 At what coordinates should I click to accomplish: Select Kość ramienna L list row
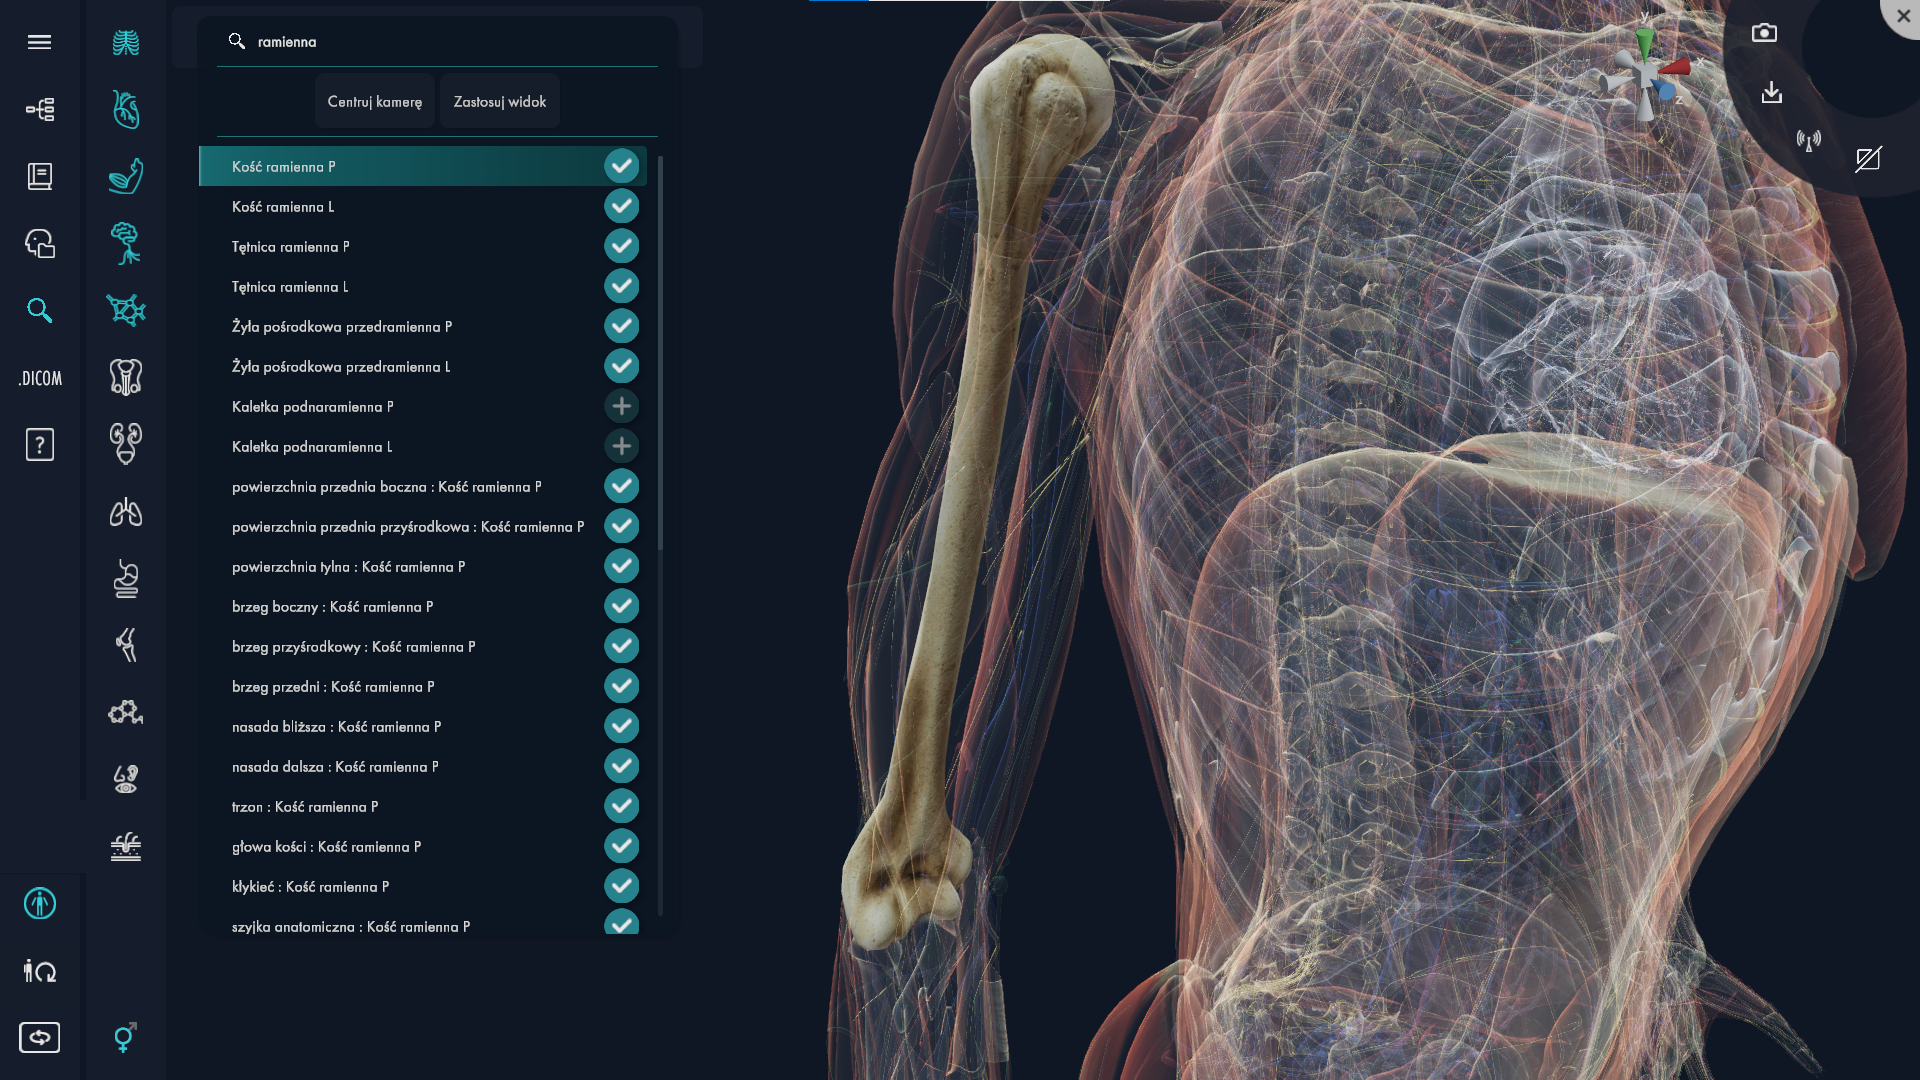pos(423,206)
